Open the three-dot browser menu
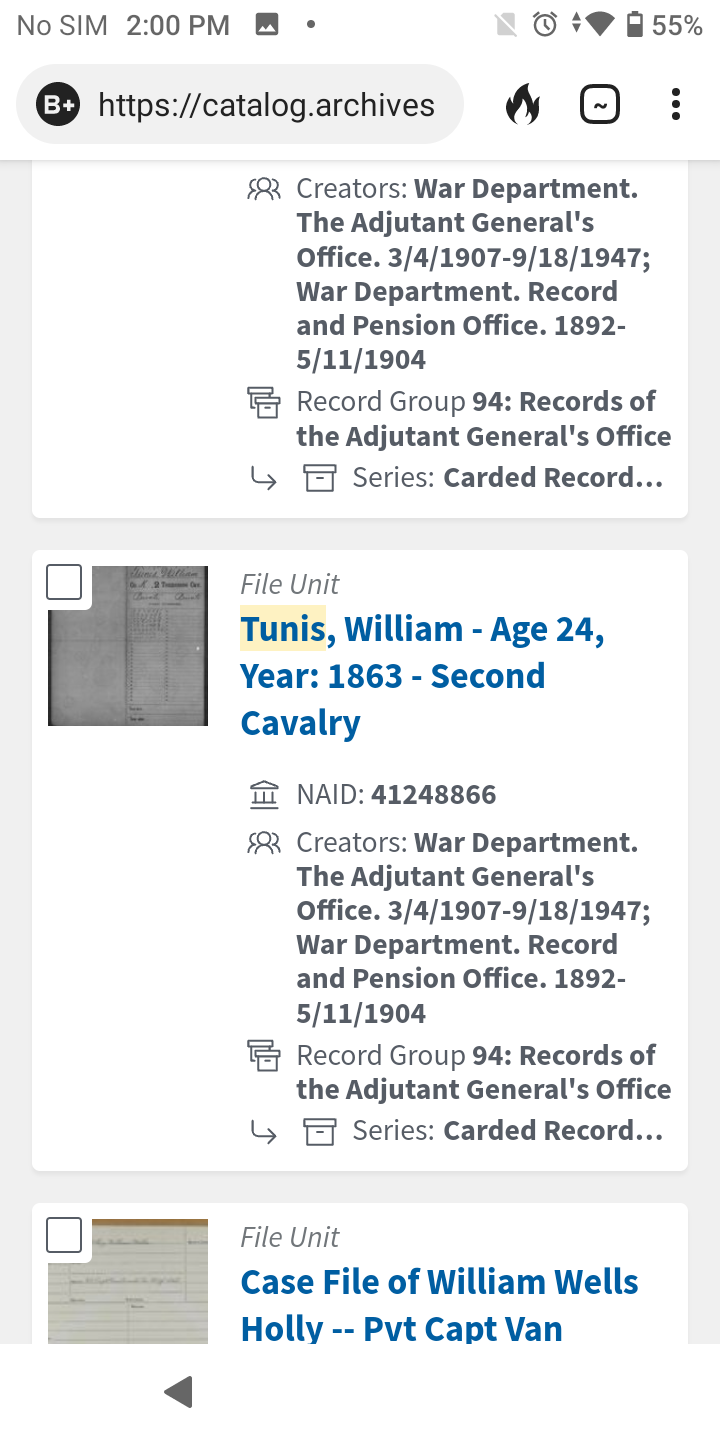 [676, 104]
